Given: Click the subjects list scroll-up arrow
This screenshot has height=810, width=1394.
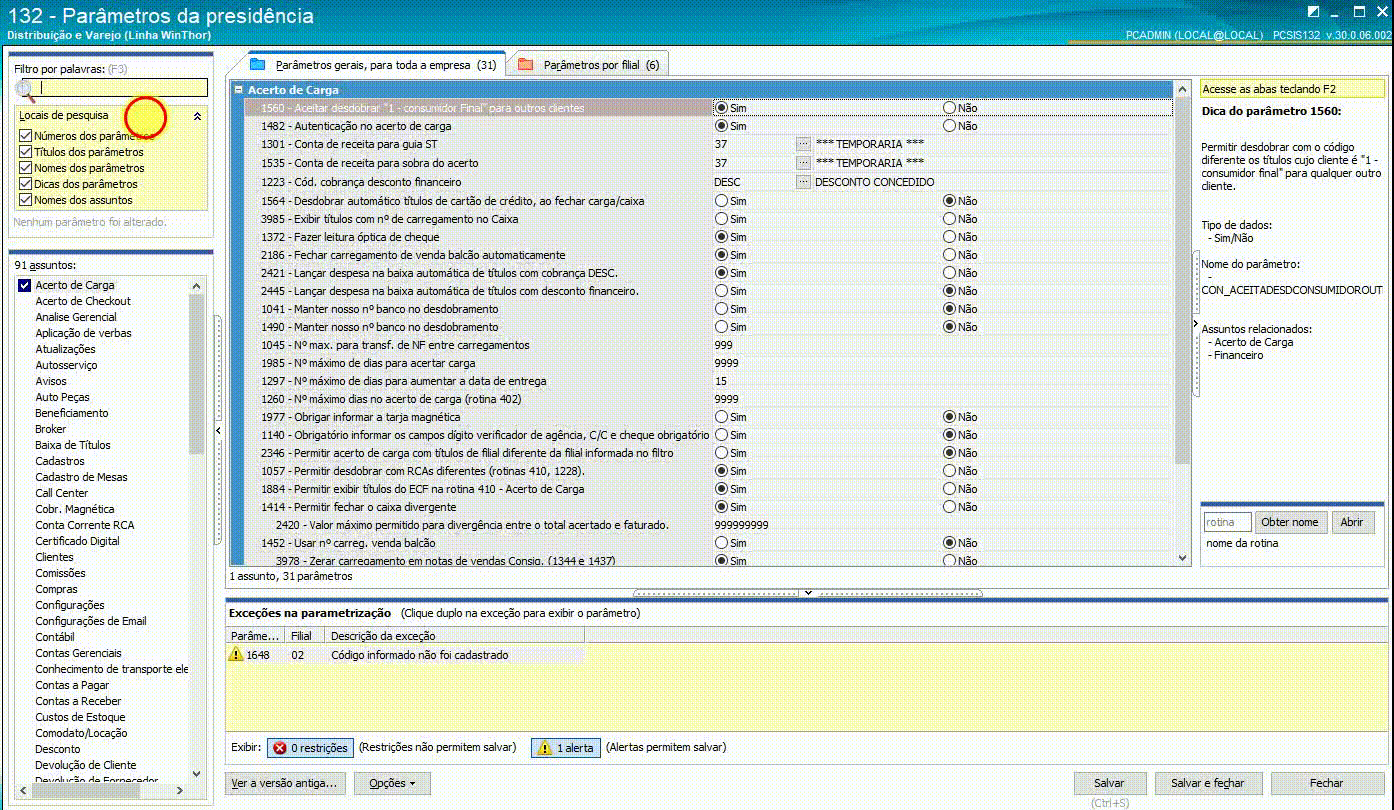Looking at the screenshot, I should (196, 285).
